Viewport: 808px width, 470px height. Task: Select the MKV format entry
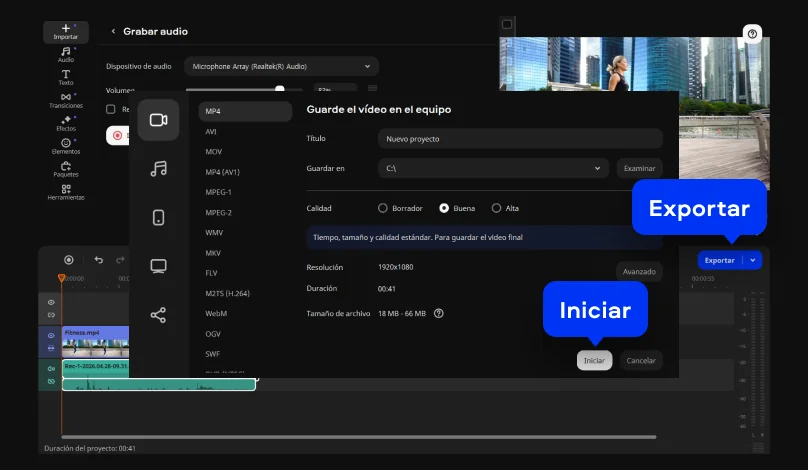coord(214,253)
